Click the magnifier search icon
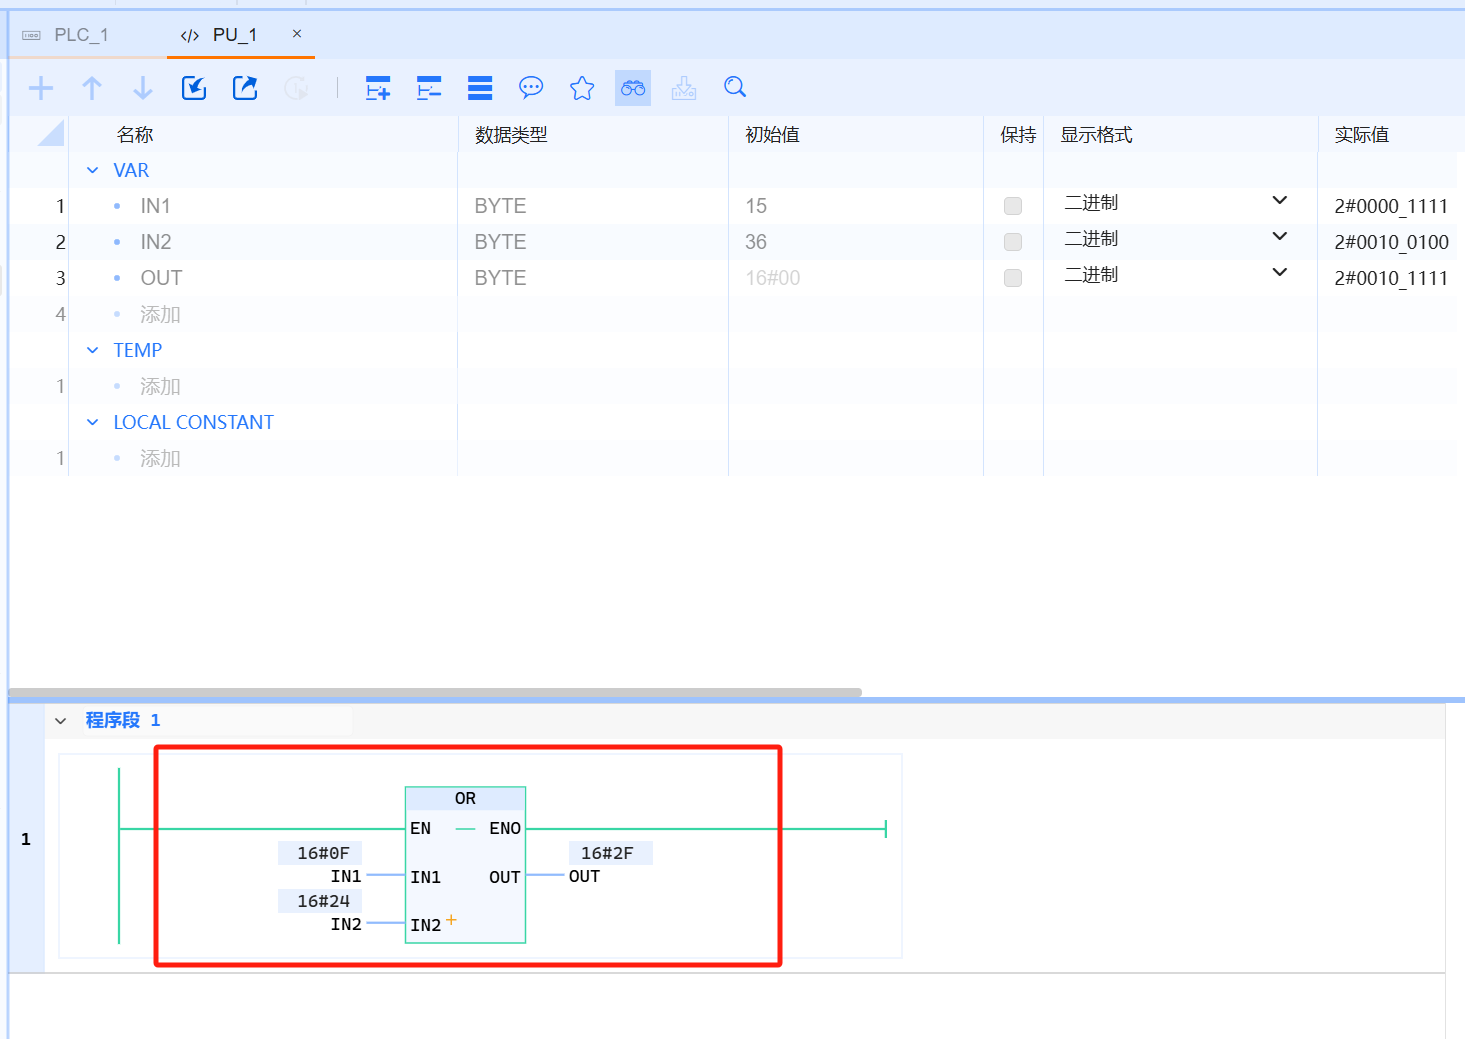 pos(735,88)
